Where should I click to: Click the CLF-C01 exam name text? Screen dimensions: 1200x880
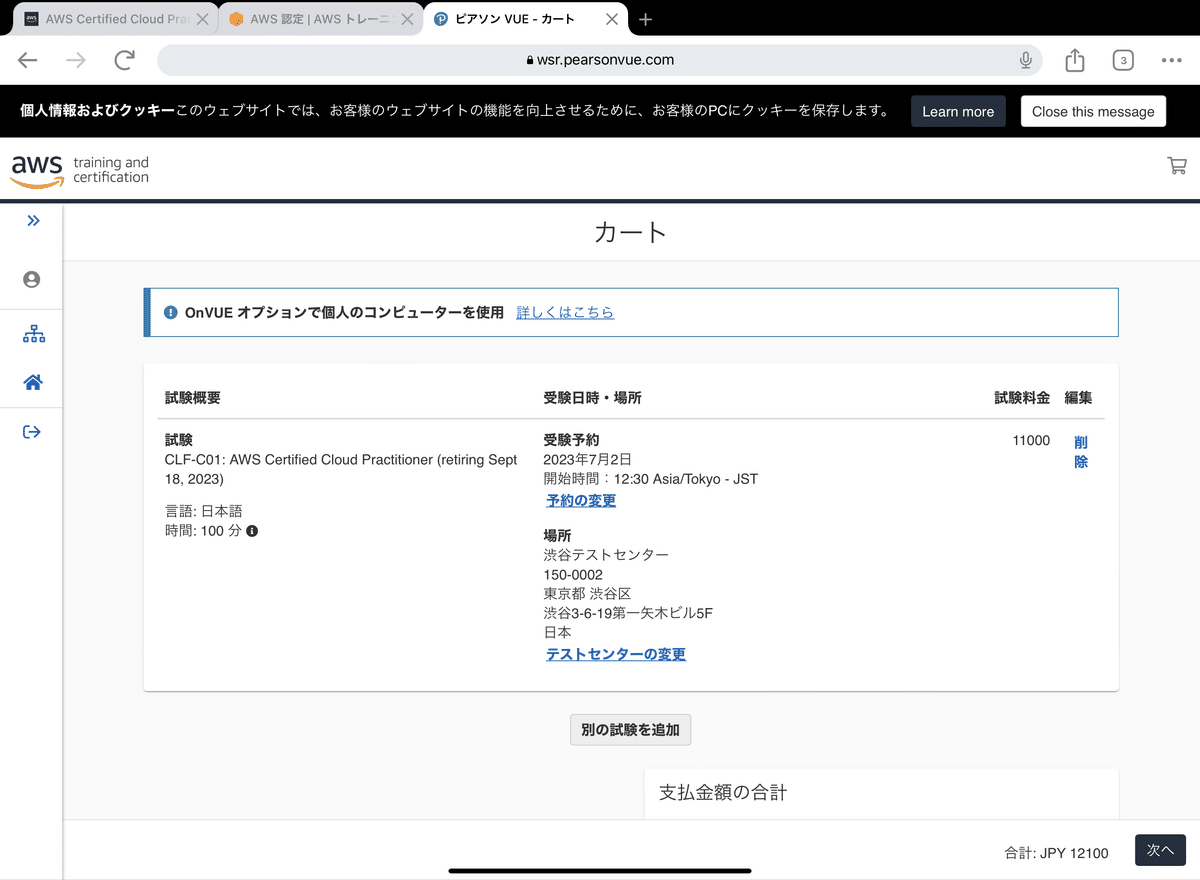[x=341, y=469]
